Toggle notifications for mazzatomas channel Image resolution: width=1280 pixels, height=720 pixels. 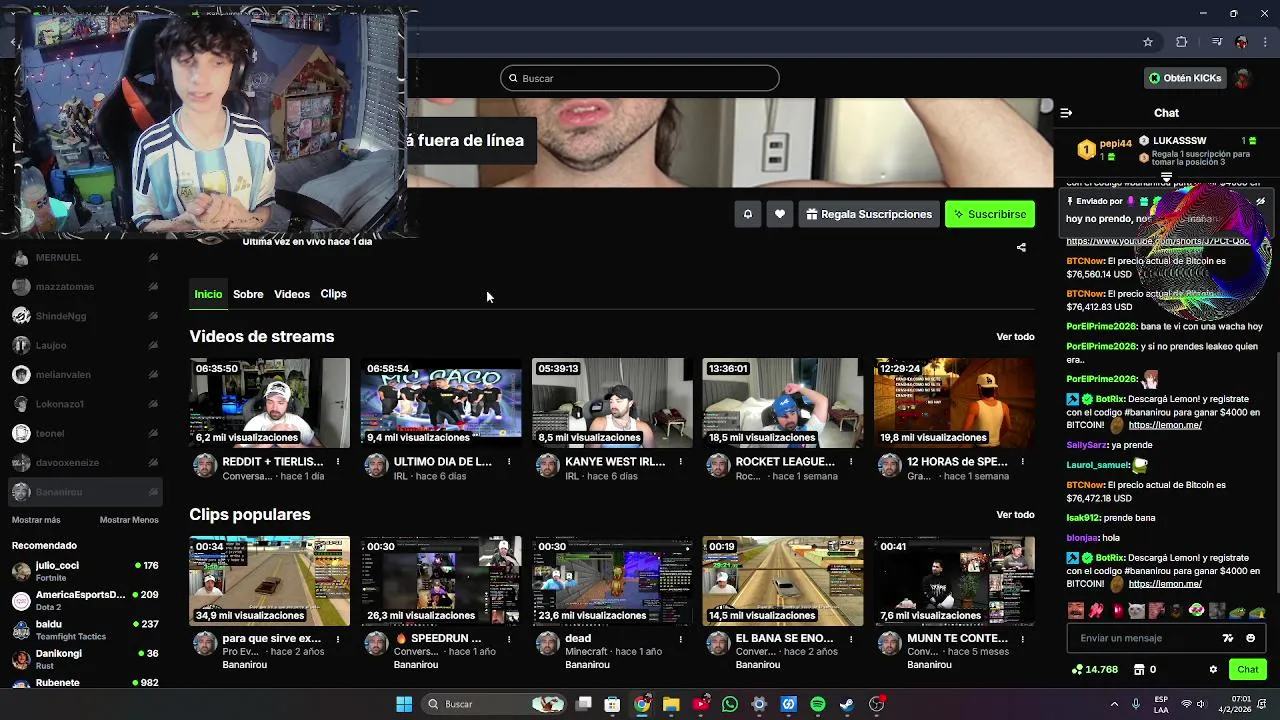tap(153, 287)
